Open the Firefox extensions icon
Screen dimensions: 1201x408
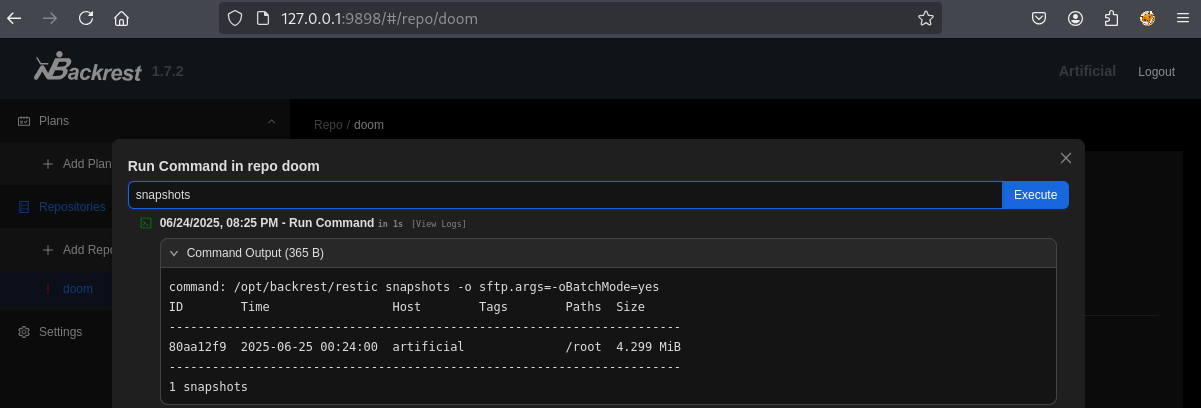click(x=1111, y=18)
